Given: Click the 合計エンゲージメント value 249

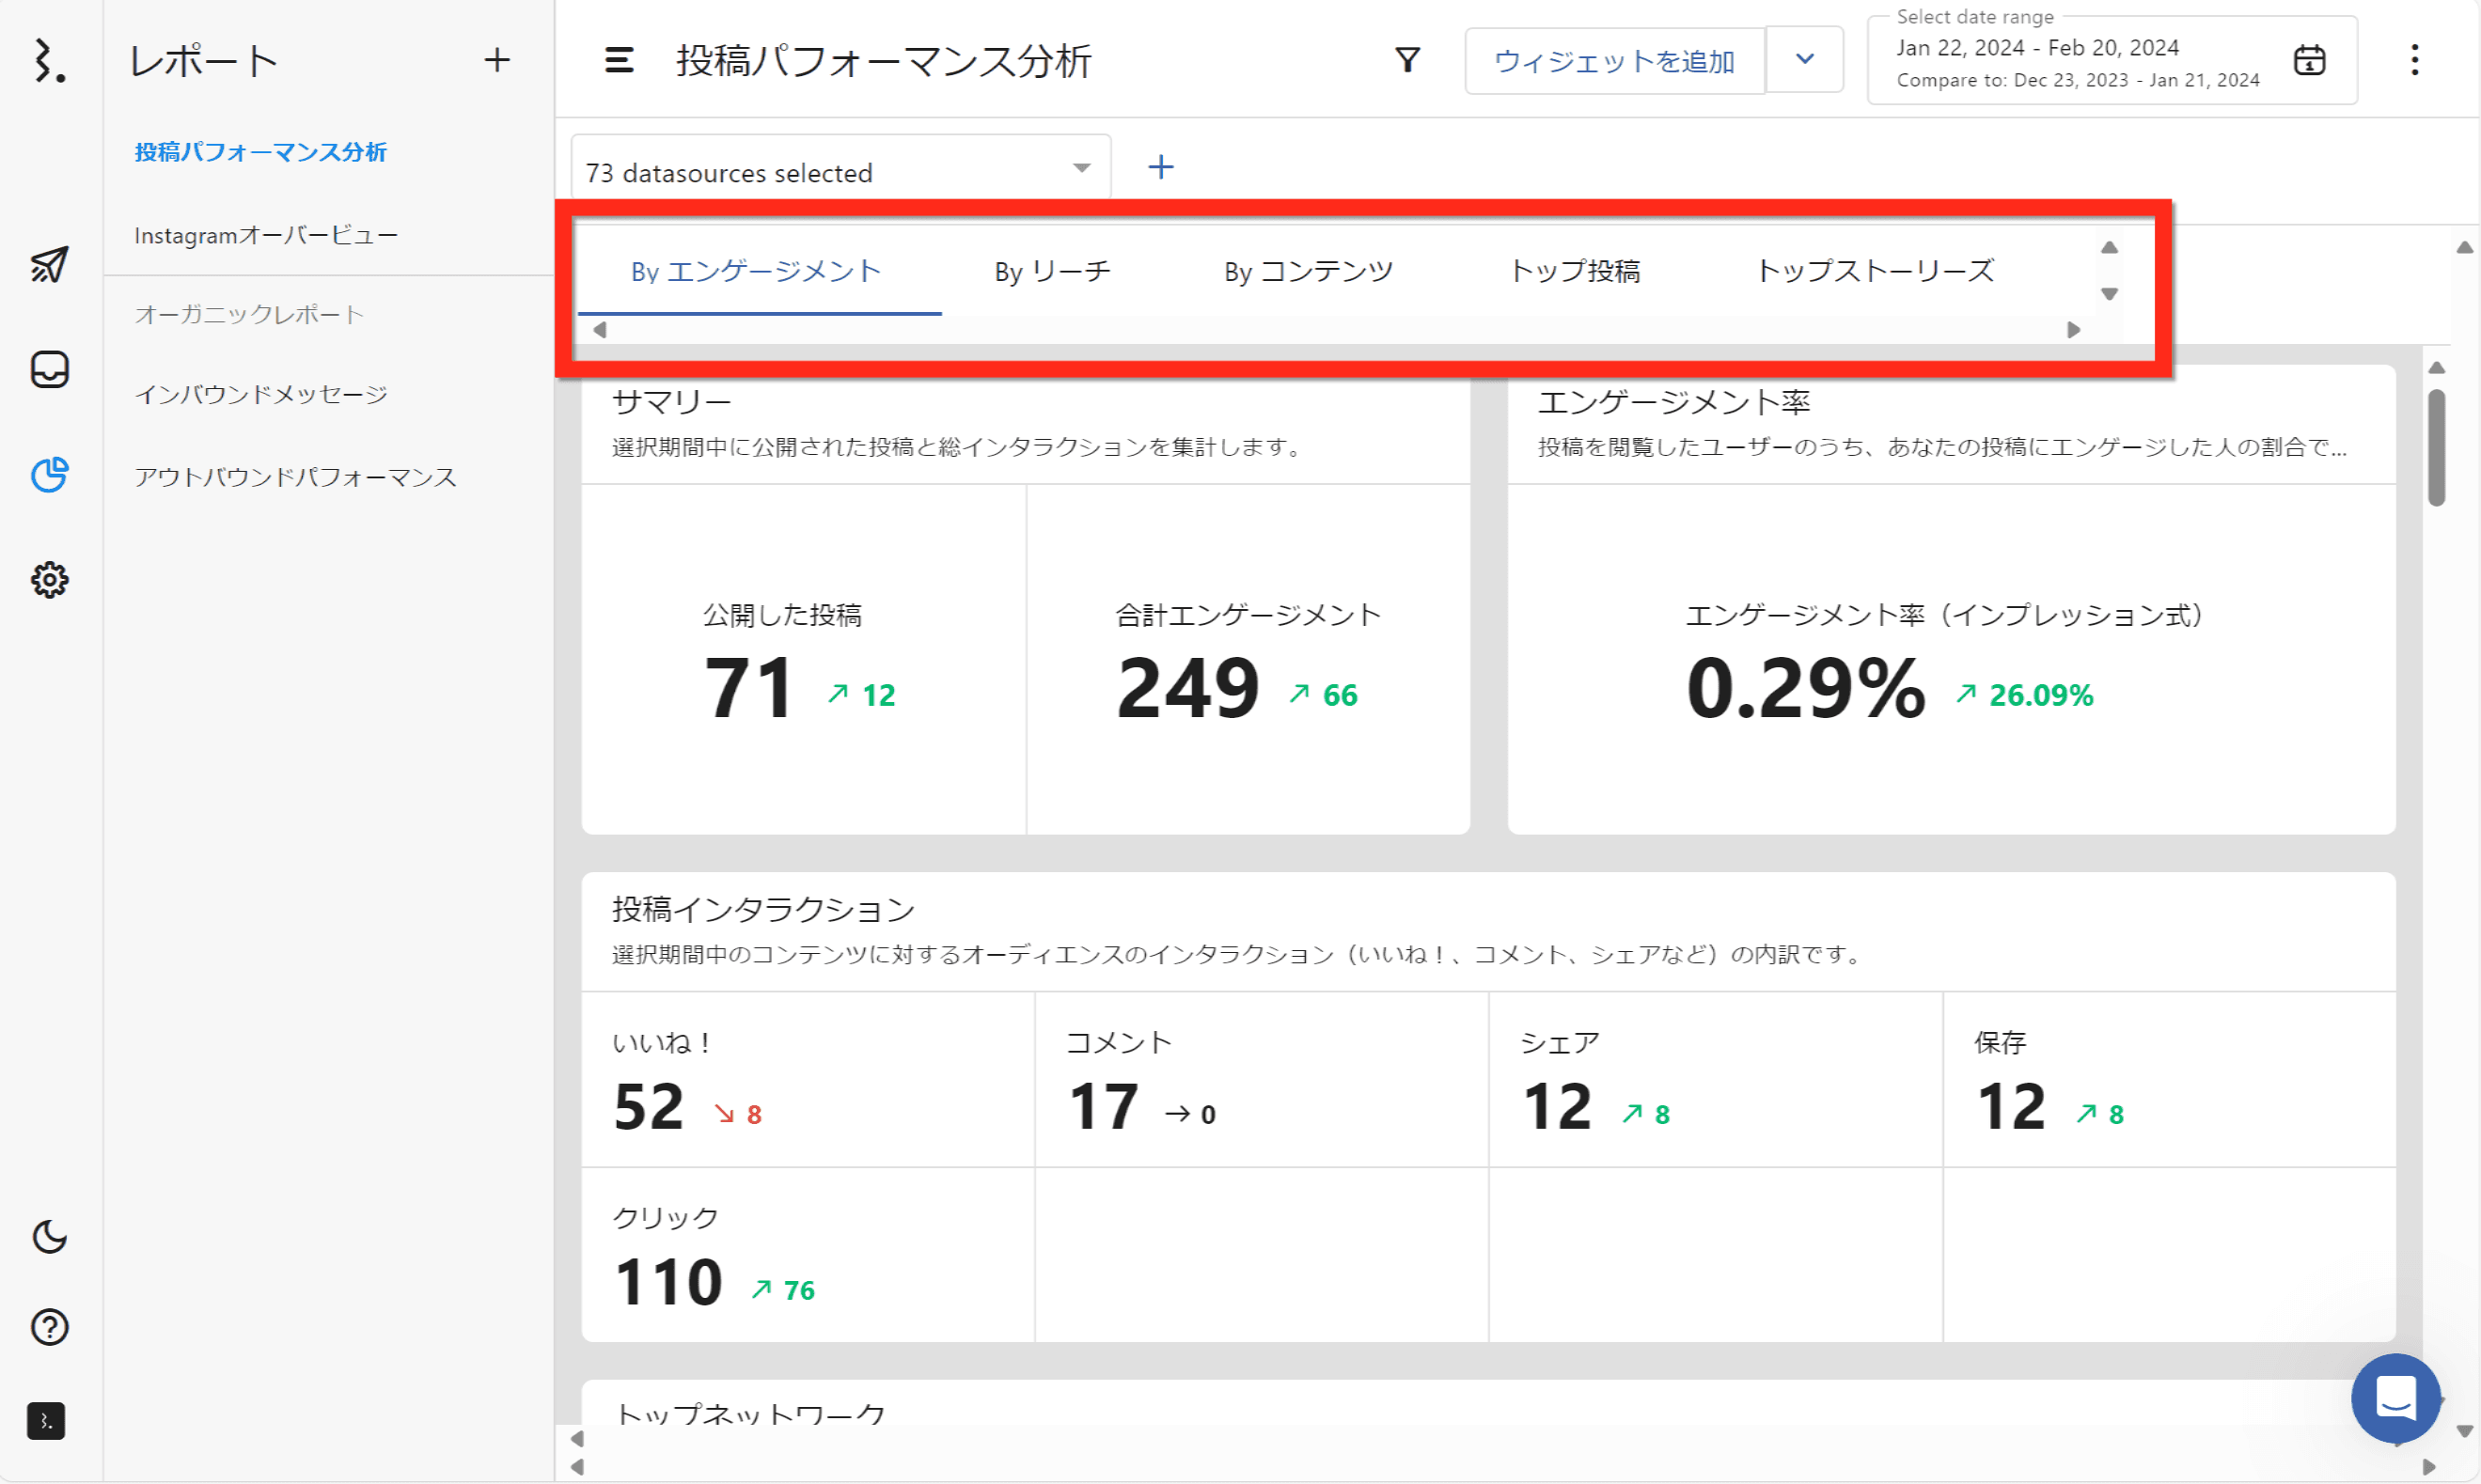Looking at the screenshot, I should 1187,688.
